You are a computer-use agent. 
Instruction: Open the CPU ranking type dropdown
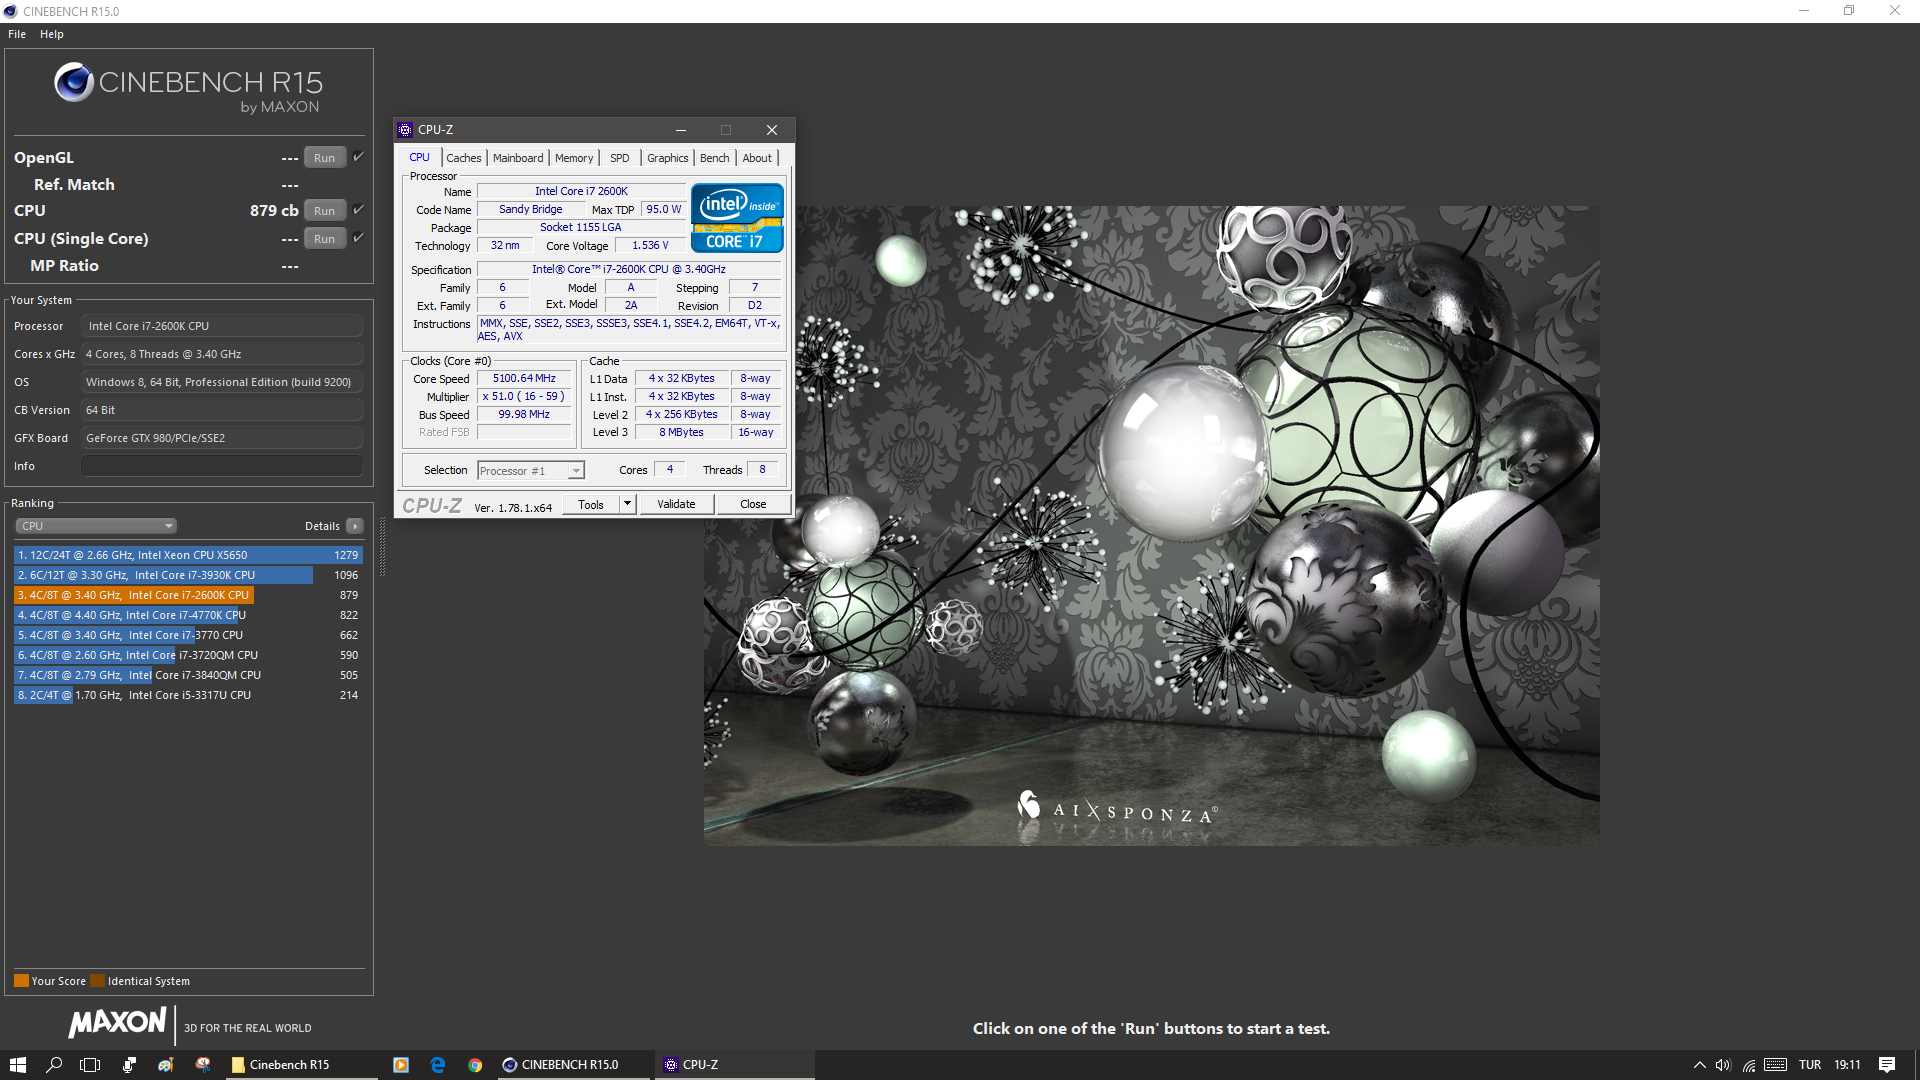(x=96, y=526)
